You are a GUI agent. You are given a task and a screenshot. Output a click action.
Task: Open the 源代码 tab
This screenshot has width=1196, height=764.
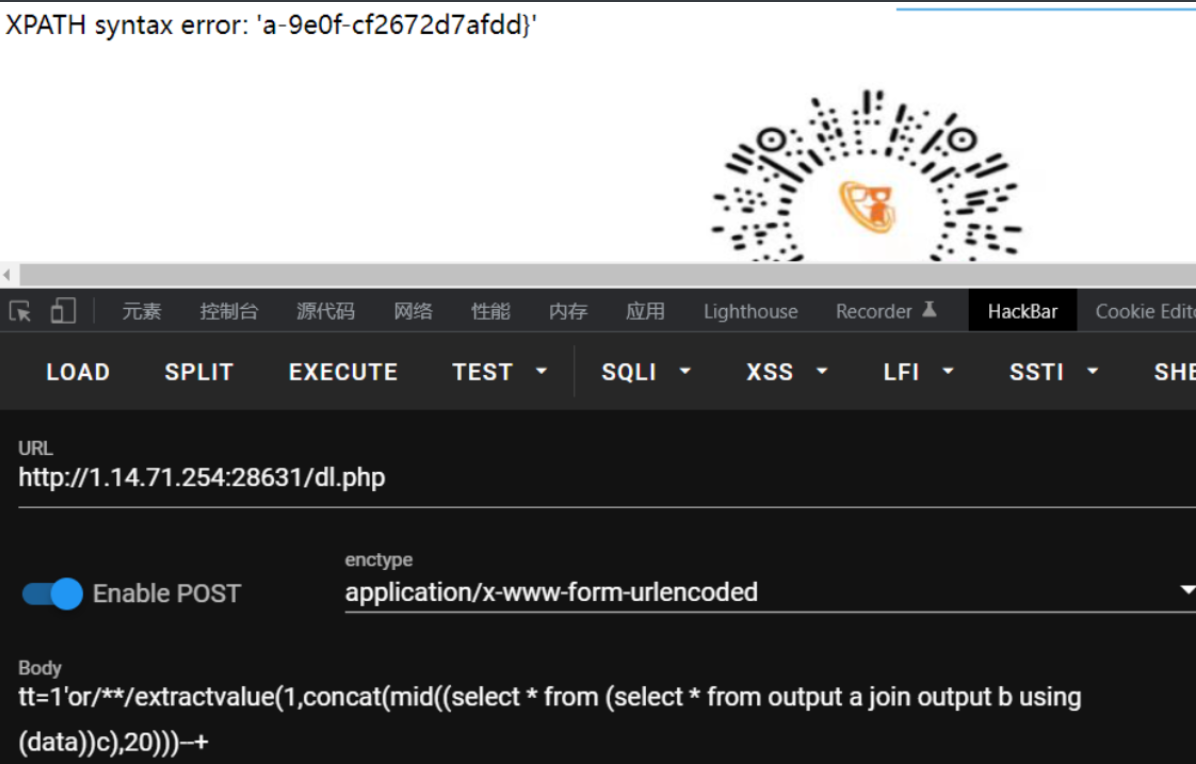[326, 311]
